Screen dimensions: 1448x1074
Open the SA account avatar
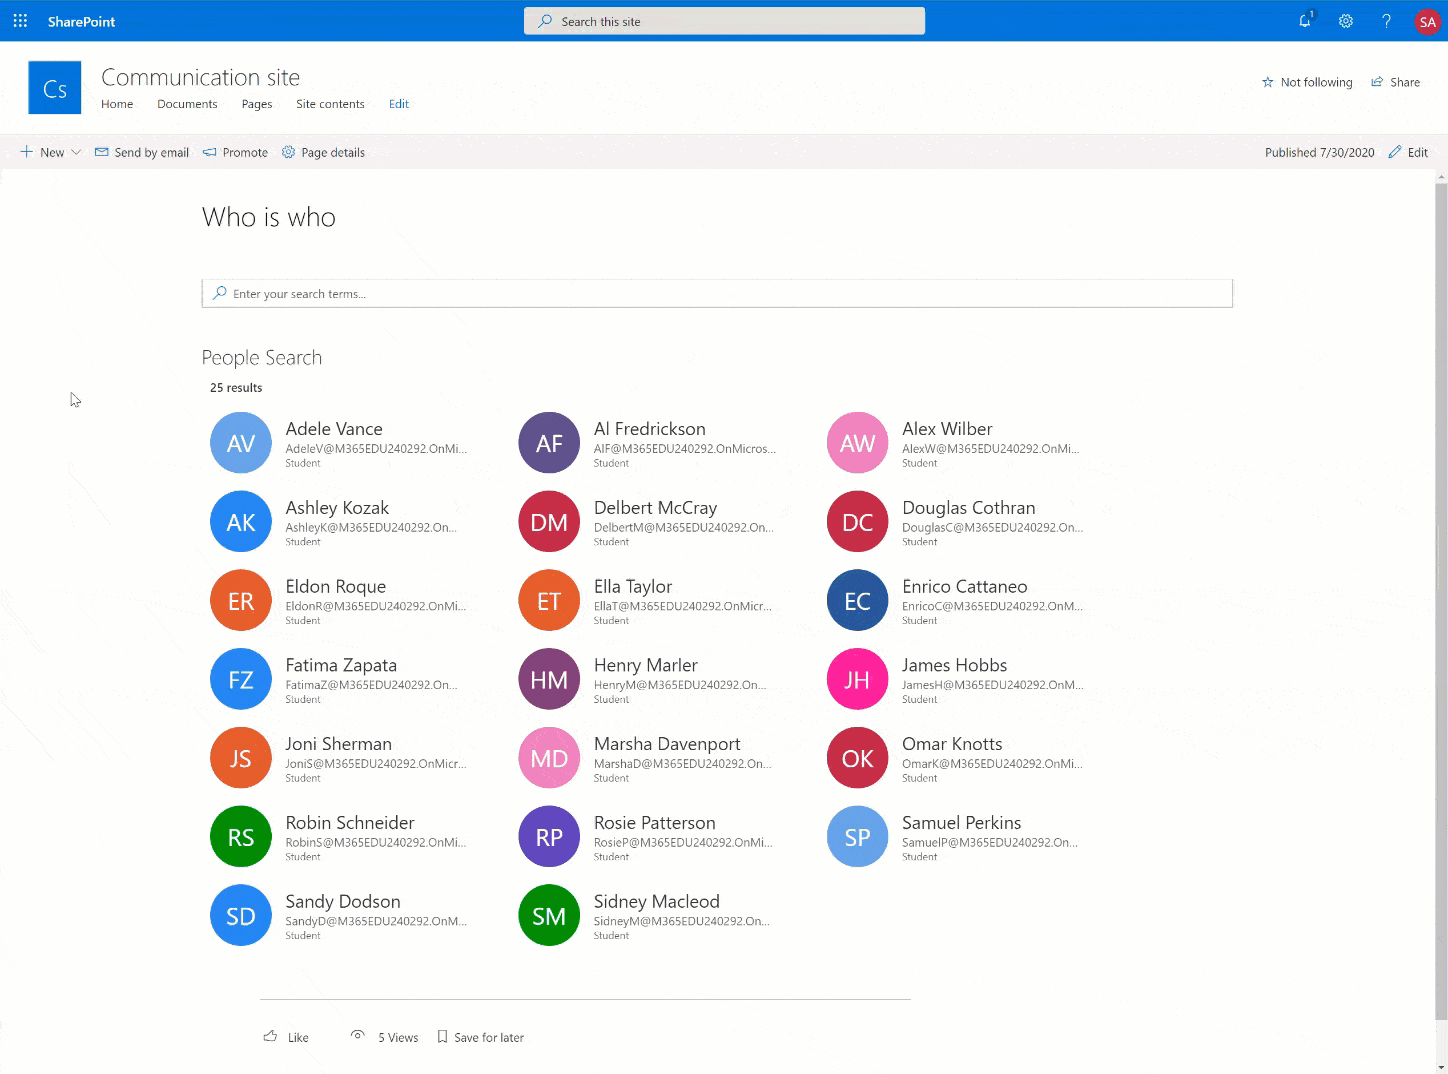click(x=1427, y=21)
